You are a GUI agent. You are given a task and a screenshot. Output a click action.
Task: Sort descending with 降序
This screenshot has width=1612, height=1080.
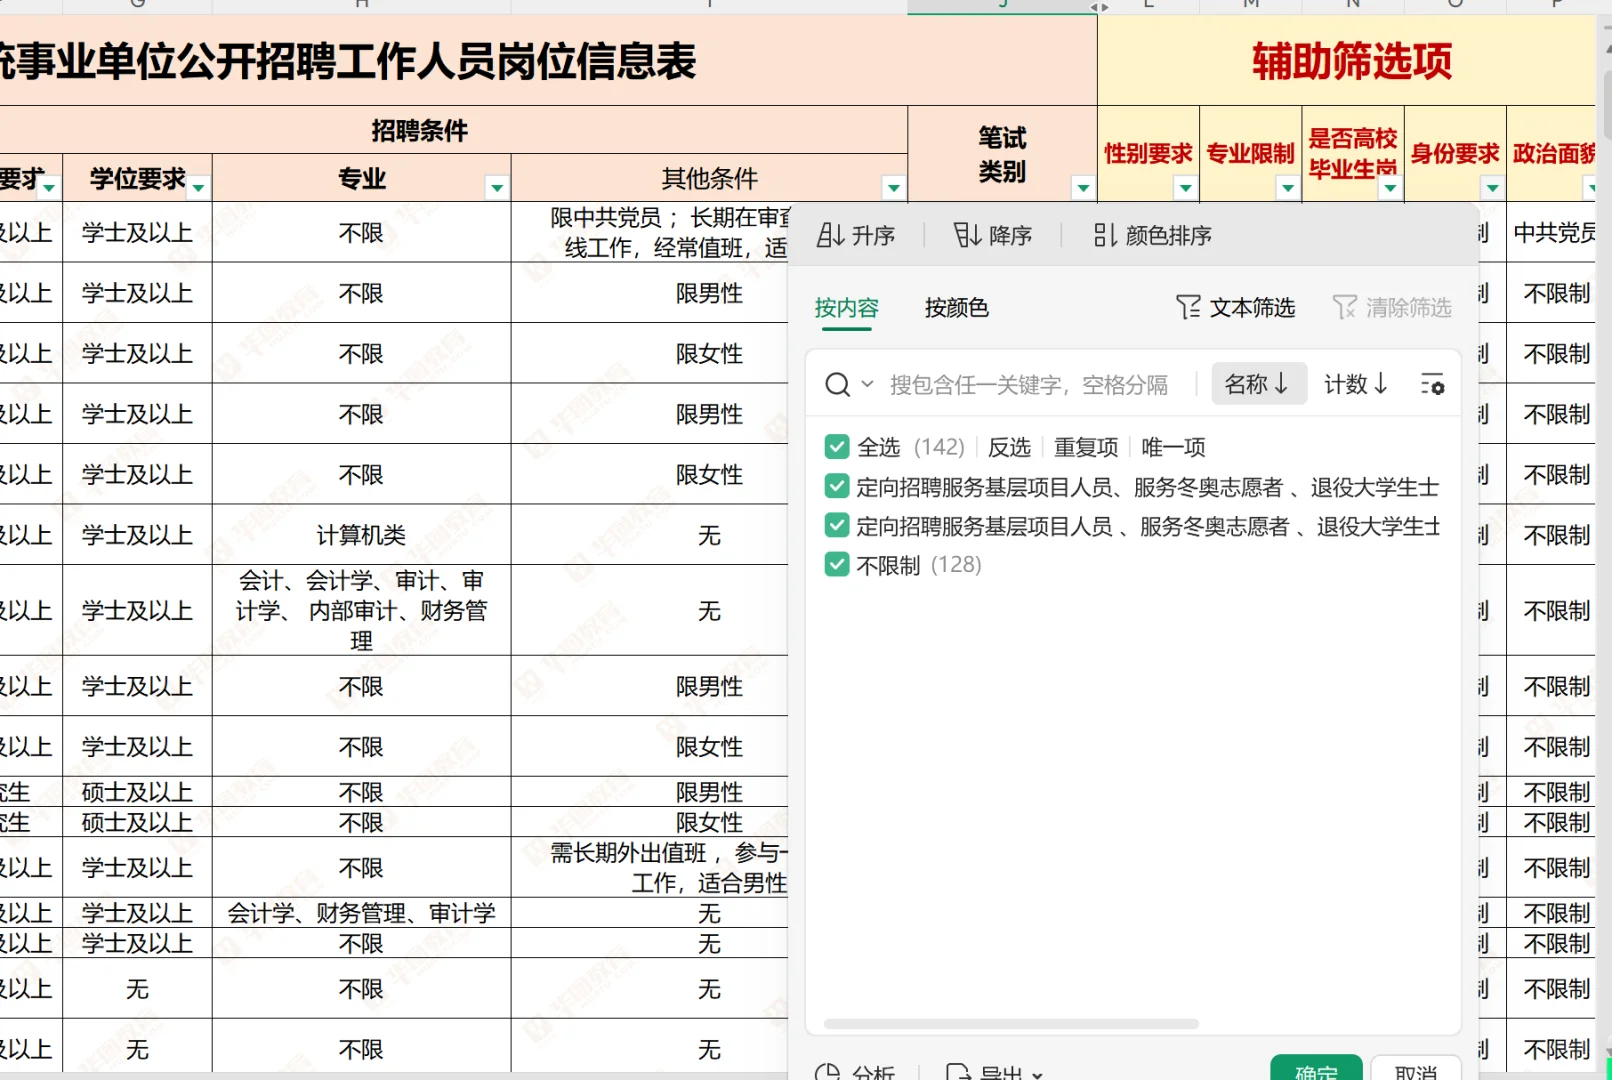(x=992, y=236)
